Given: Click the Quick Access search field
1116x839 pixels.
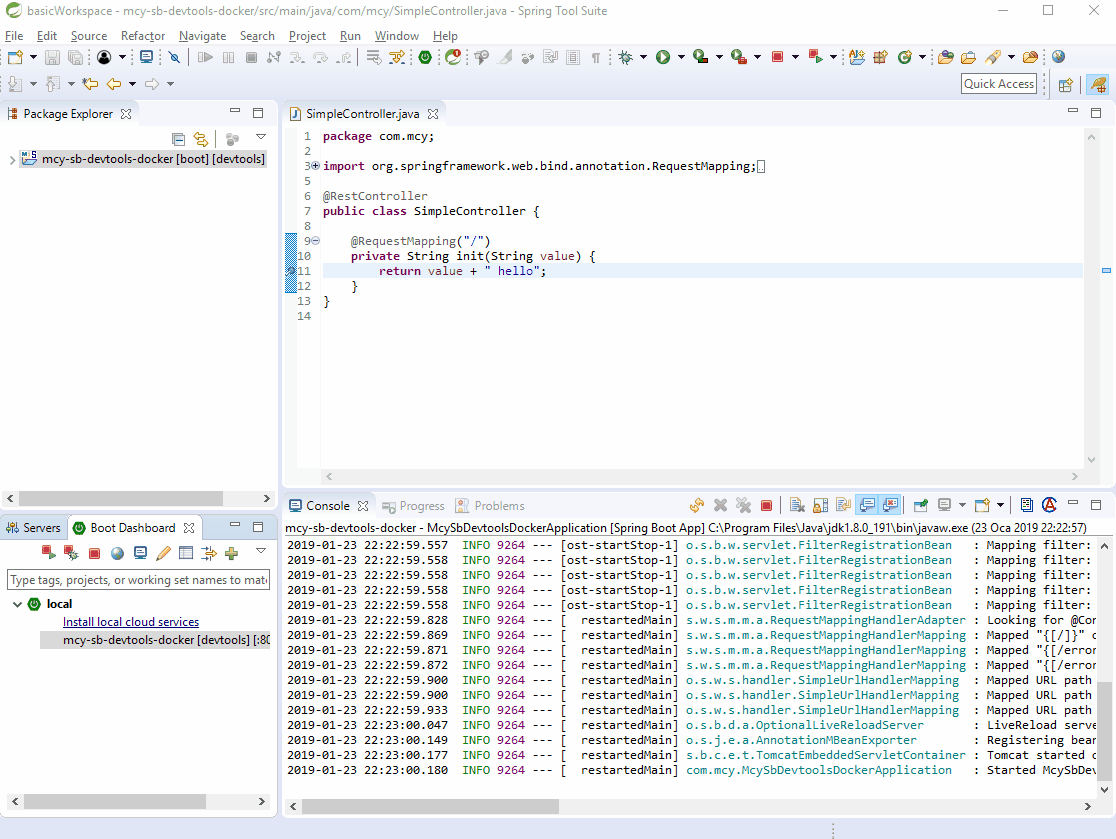Looking at the screenshot, I should click(x=998, y=84).
